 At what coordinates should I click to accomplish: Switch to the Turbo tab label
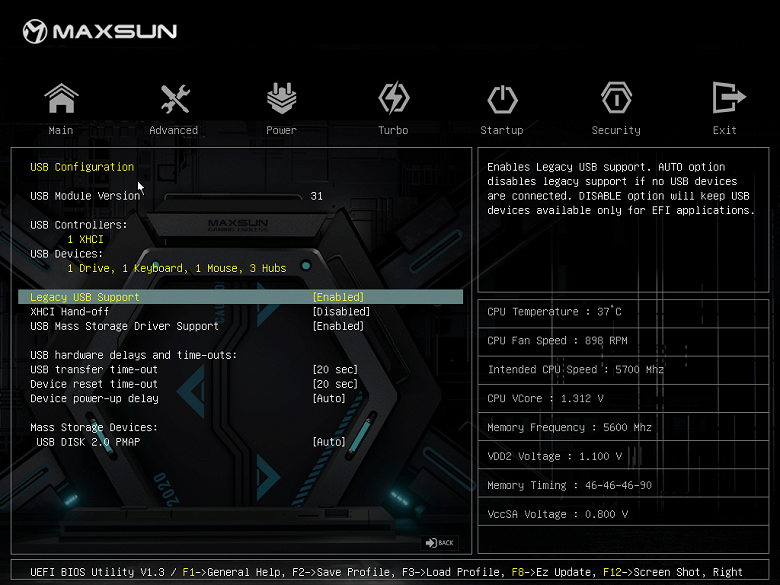click(x=393, y=130)
